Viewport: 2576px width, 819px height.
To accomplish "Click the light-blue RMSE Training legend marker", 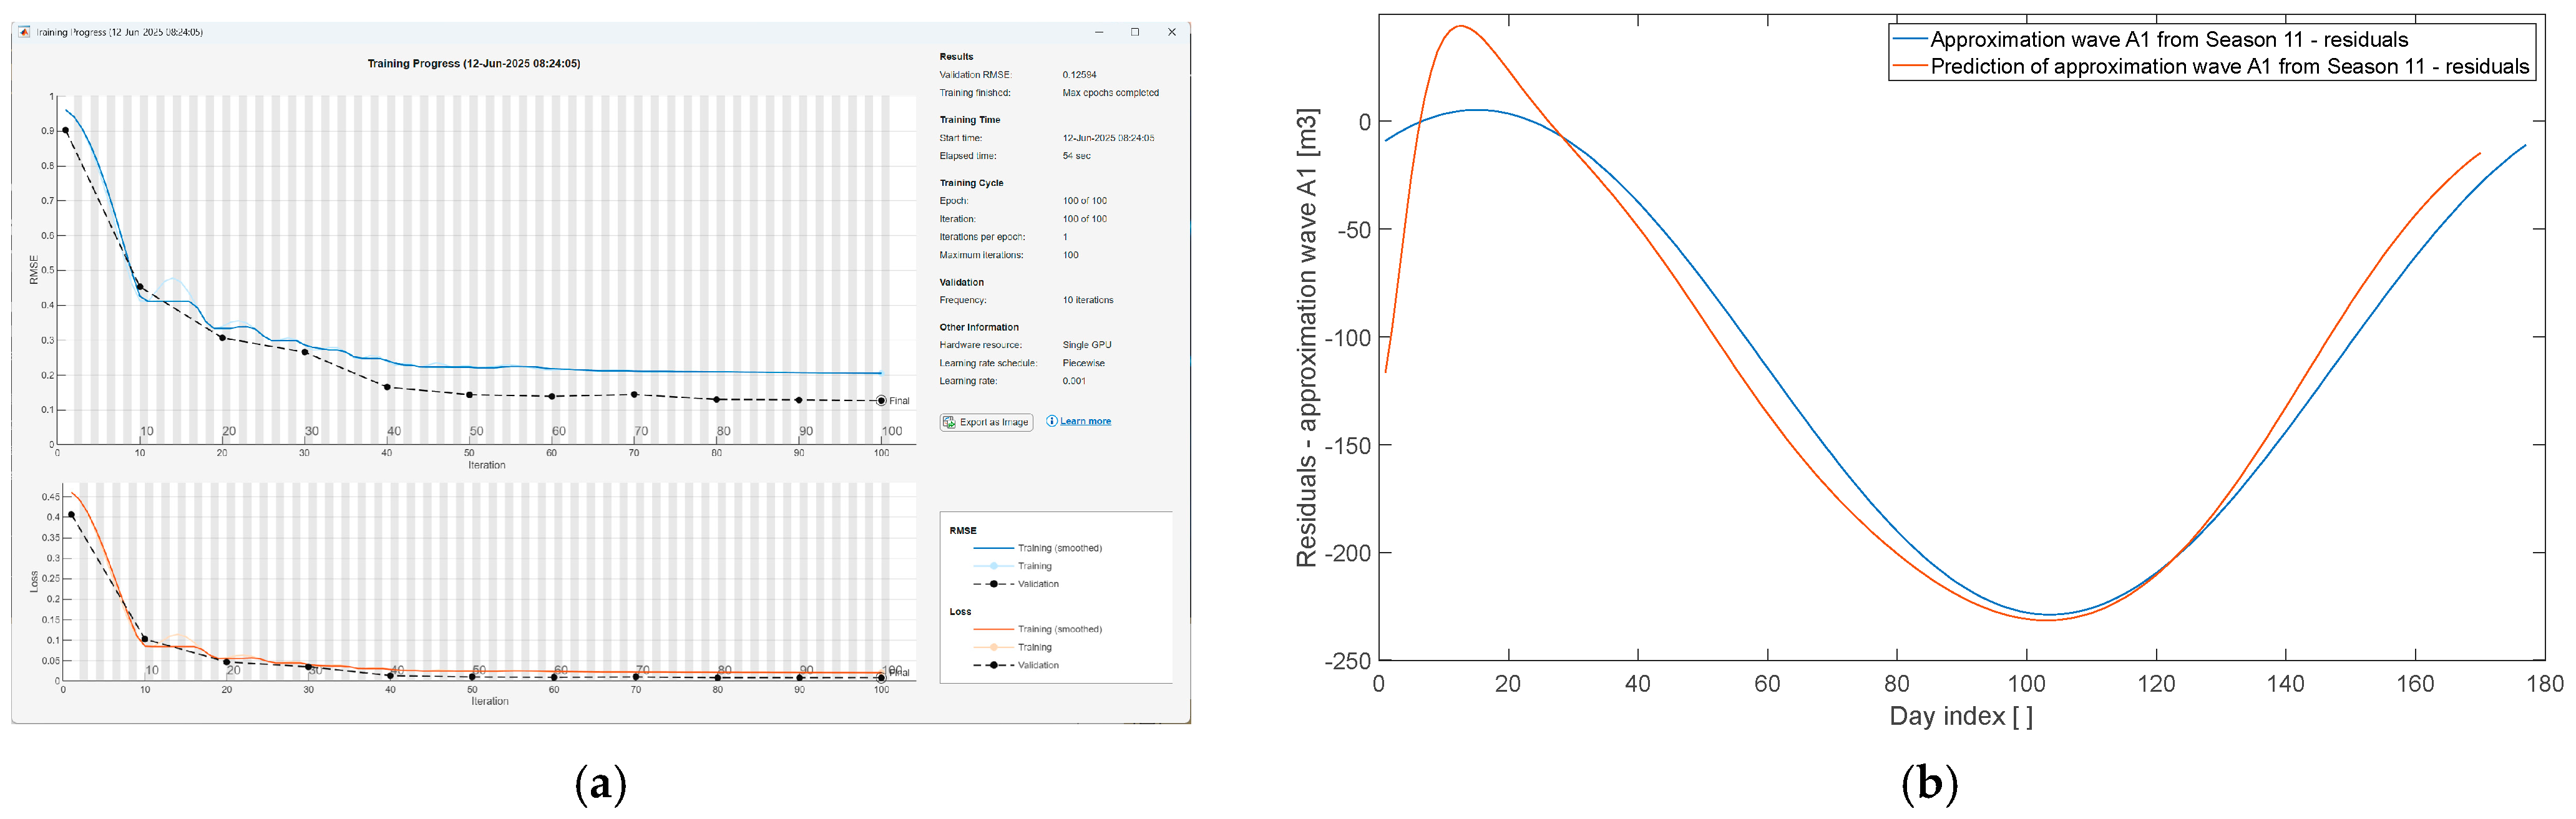I will point(993,566).
